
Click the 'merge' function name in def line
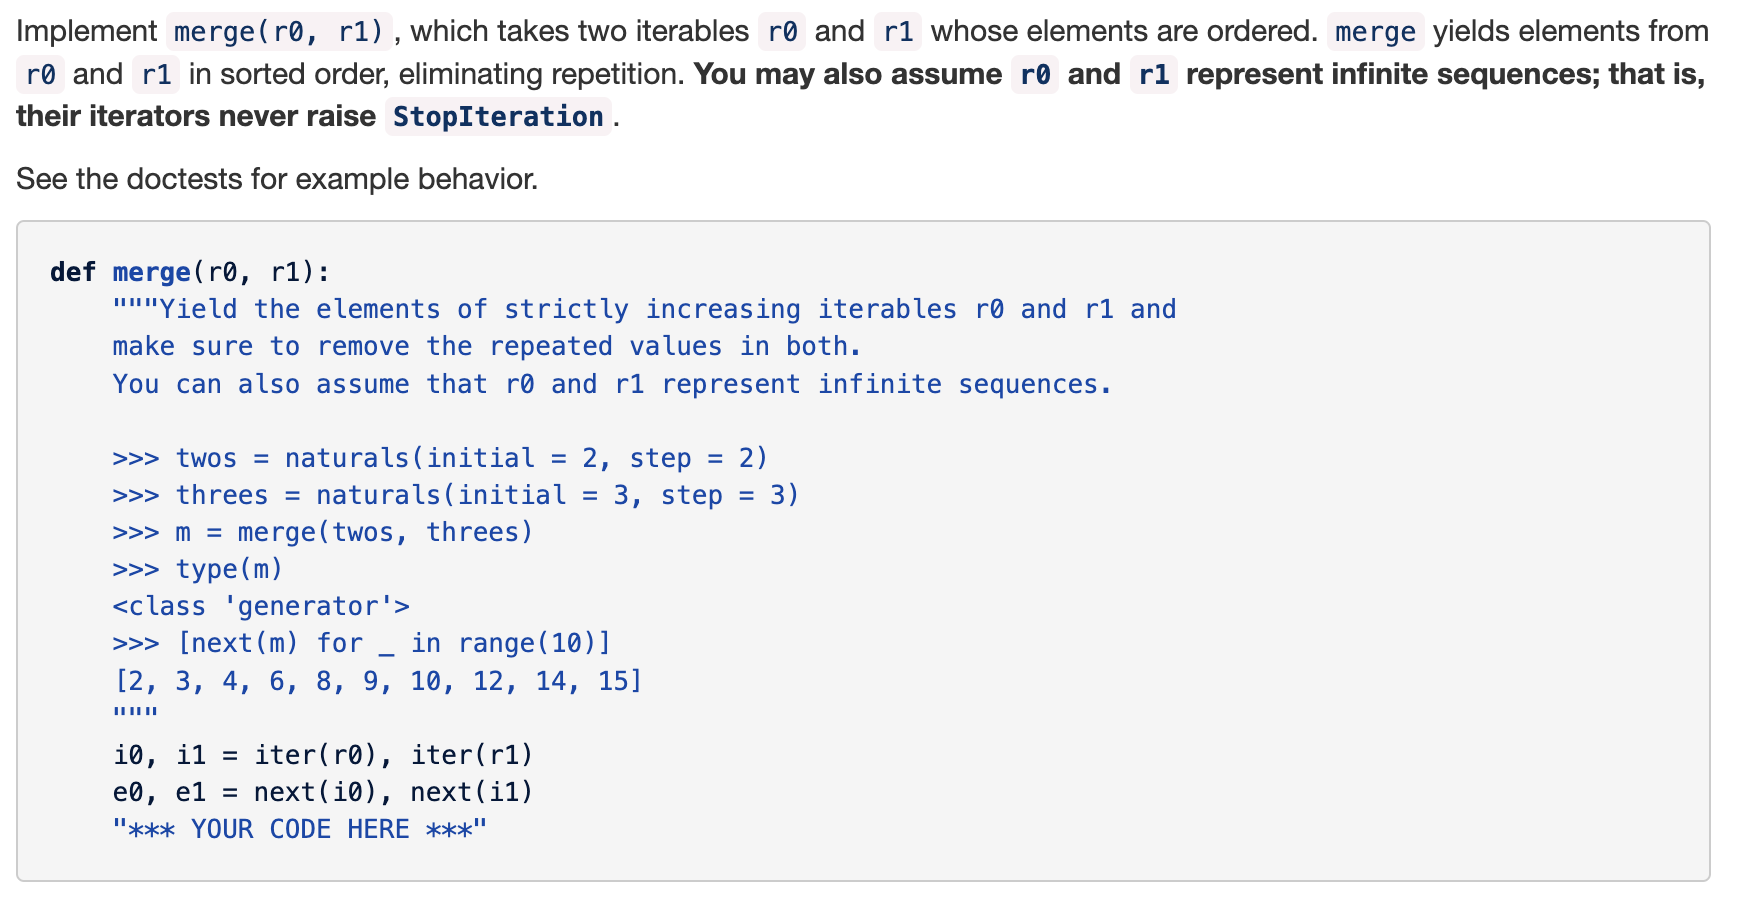pyautogui.click(x=151, y=272)
